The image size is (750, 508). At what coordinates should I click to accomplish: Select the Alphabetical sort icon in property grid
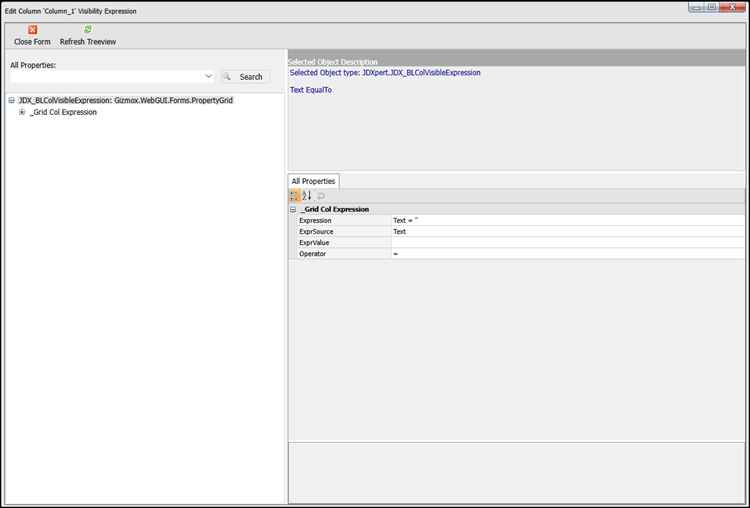[307, 196]
